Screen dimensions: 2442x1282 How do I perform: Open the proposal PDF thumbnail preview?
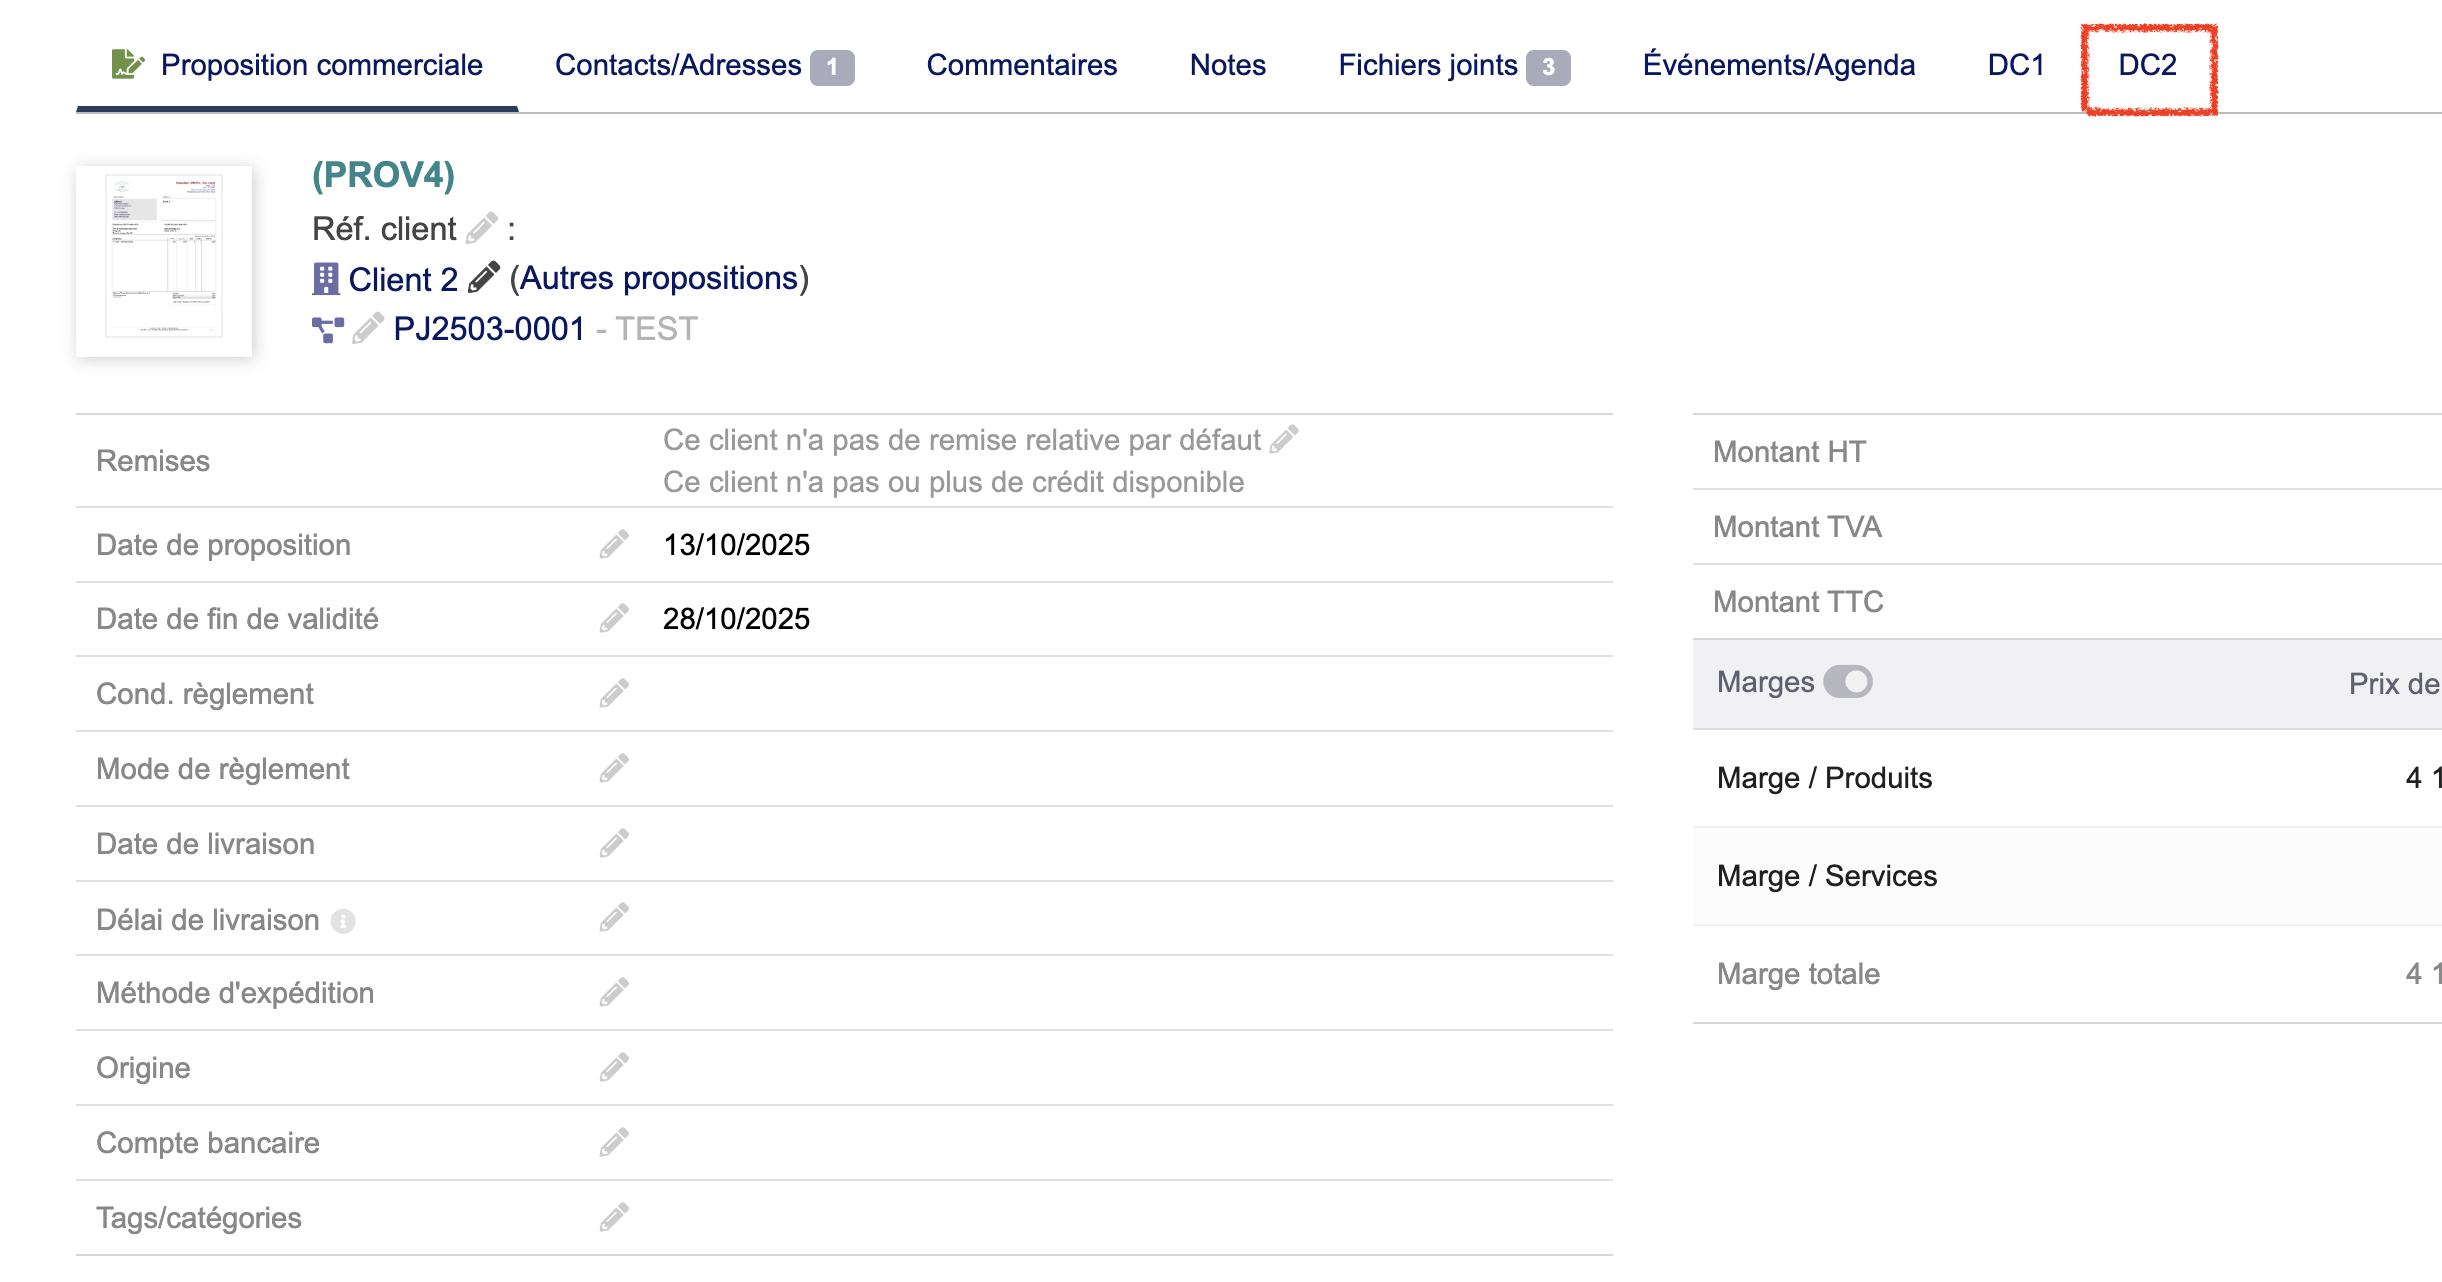coord(164,260)
